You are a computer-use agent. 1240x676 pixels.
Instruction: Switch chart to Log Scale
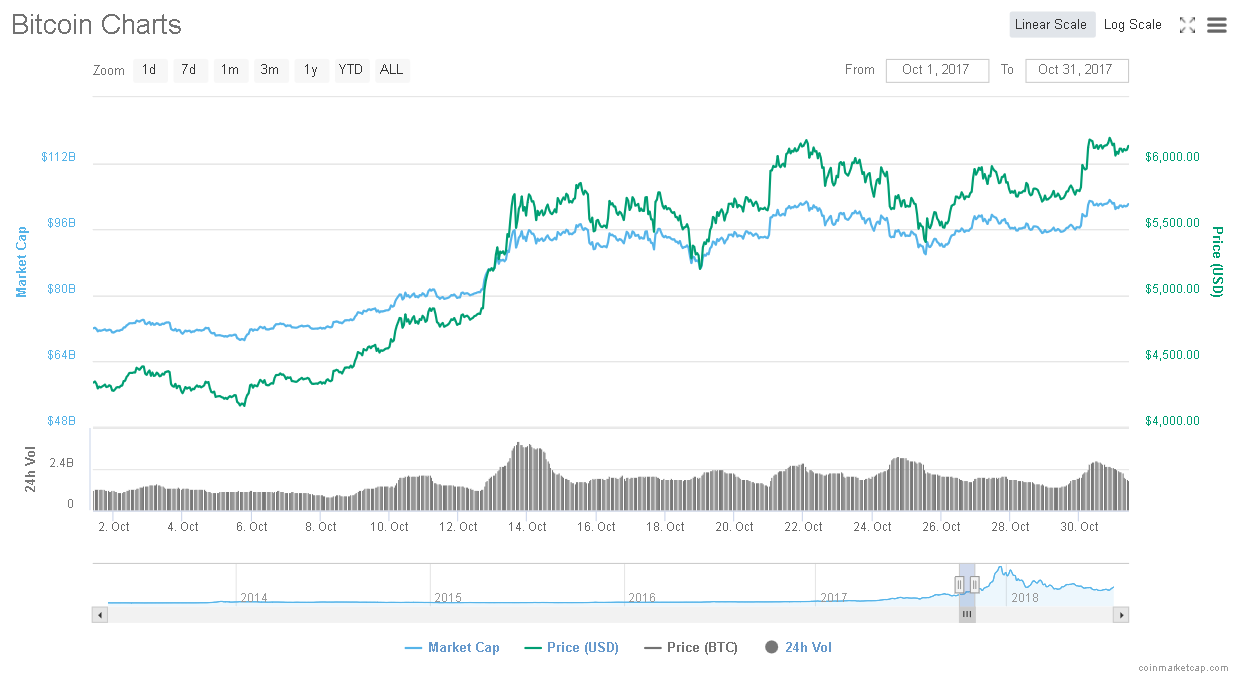1132,25
